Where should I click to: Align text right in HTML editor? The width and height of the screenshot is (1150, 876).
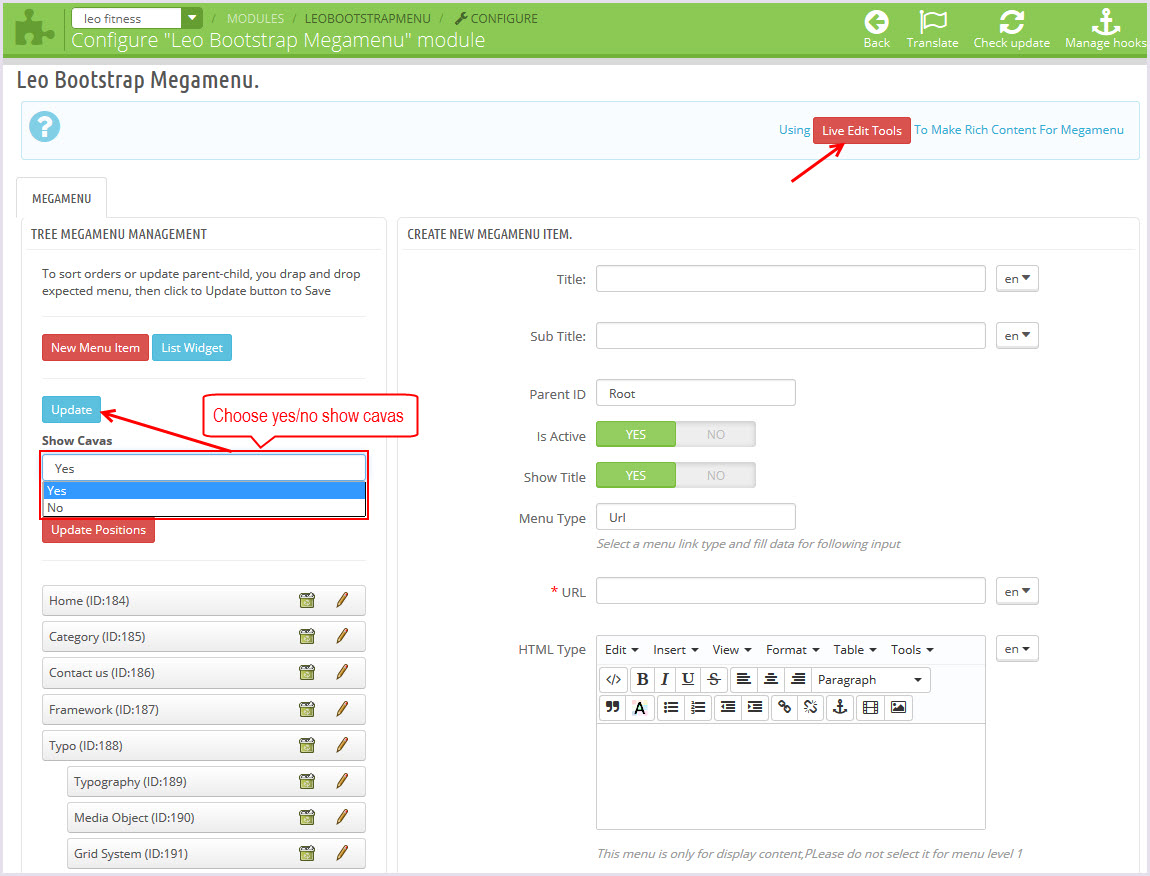point(798,679)
